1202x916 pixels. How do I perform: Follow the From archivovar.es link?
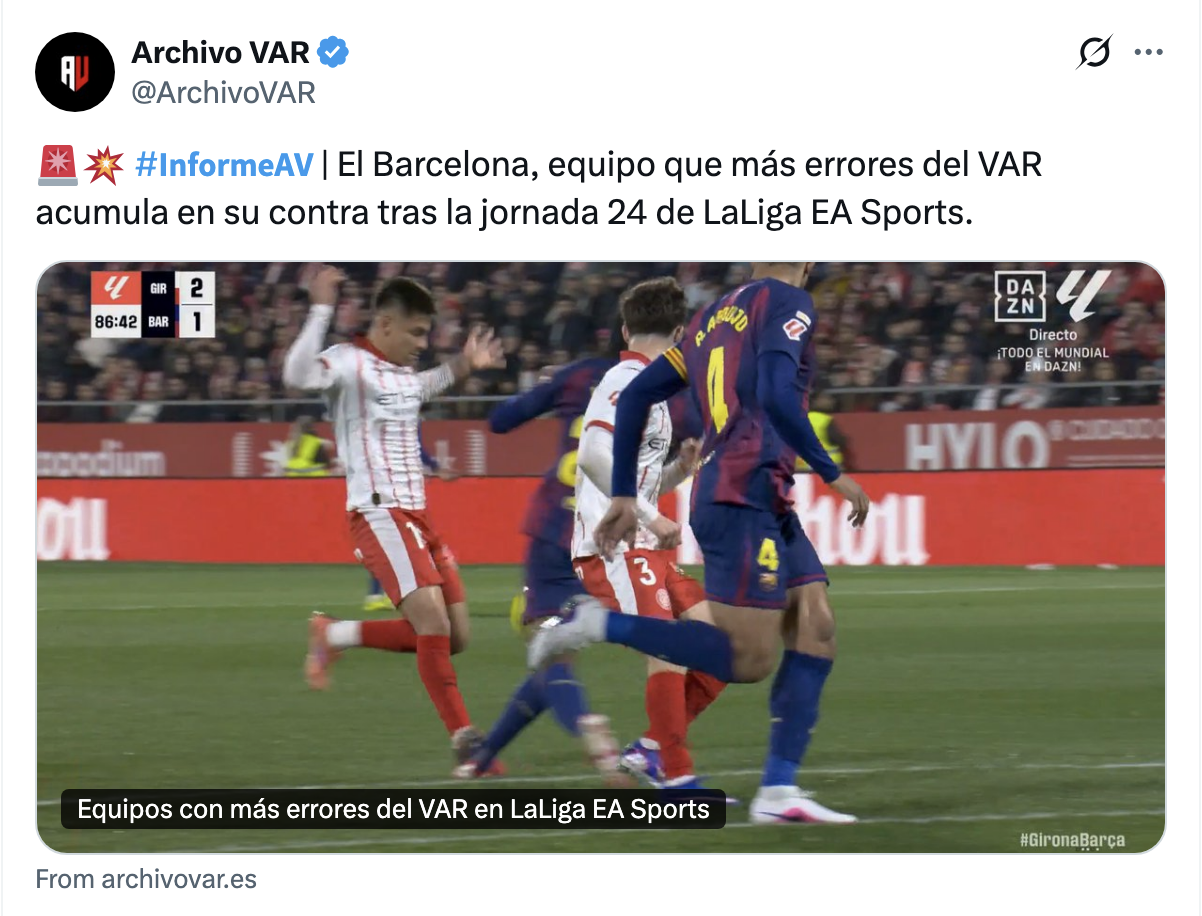pyautogui.click(x=146, y=879)
